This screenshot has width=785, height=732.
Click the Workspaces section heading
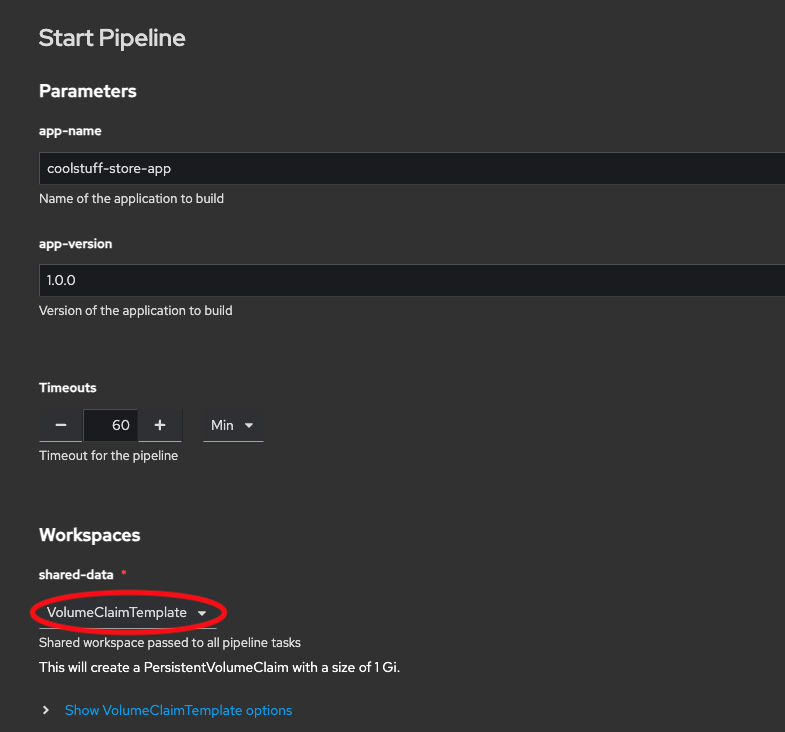click(x=90, y=535)
